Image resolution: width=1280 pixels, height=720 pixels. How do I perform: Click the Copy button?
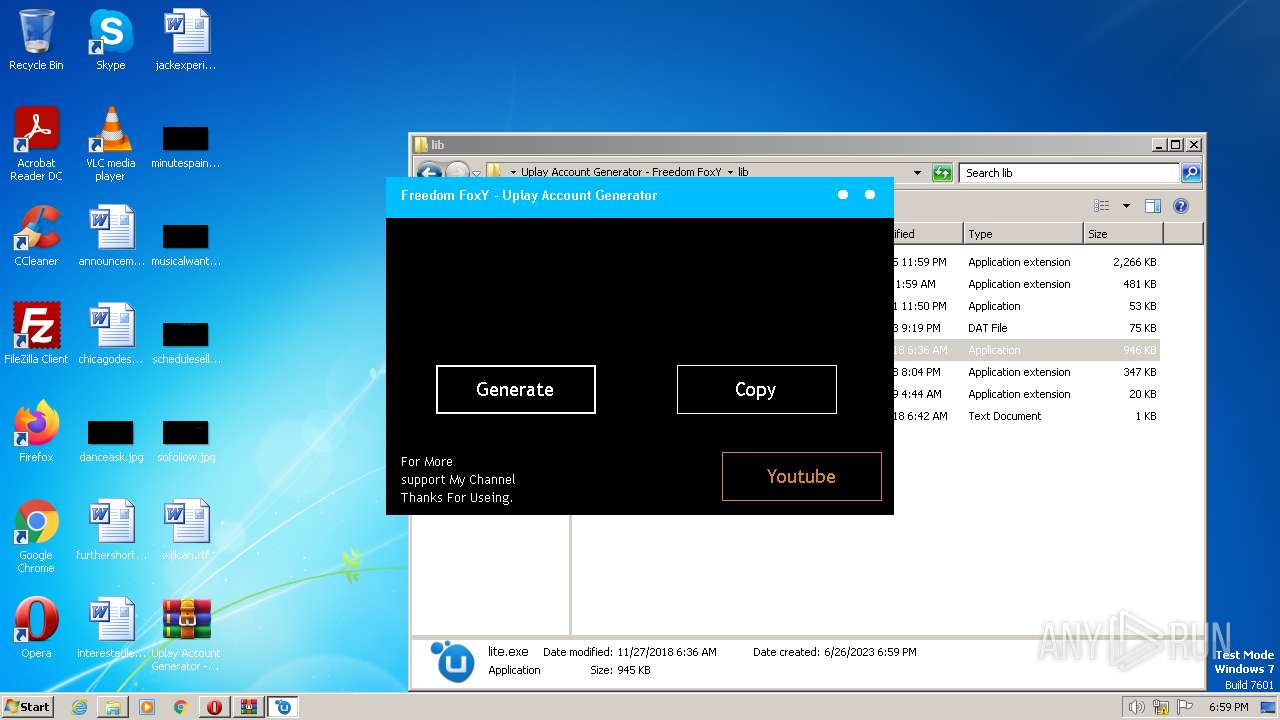pos(756,389)
